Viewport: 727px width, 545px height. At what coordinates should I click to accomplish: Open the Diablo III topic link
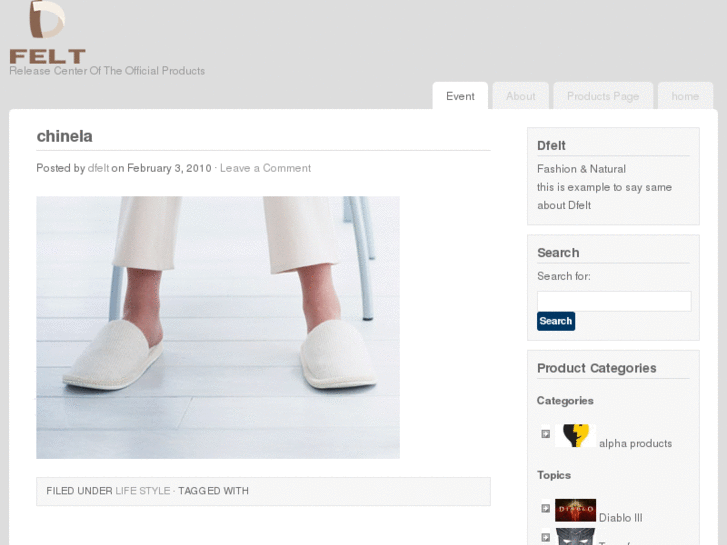620,518
